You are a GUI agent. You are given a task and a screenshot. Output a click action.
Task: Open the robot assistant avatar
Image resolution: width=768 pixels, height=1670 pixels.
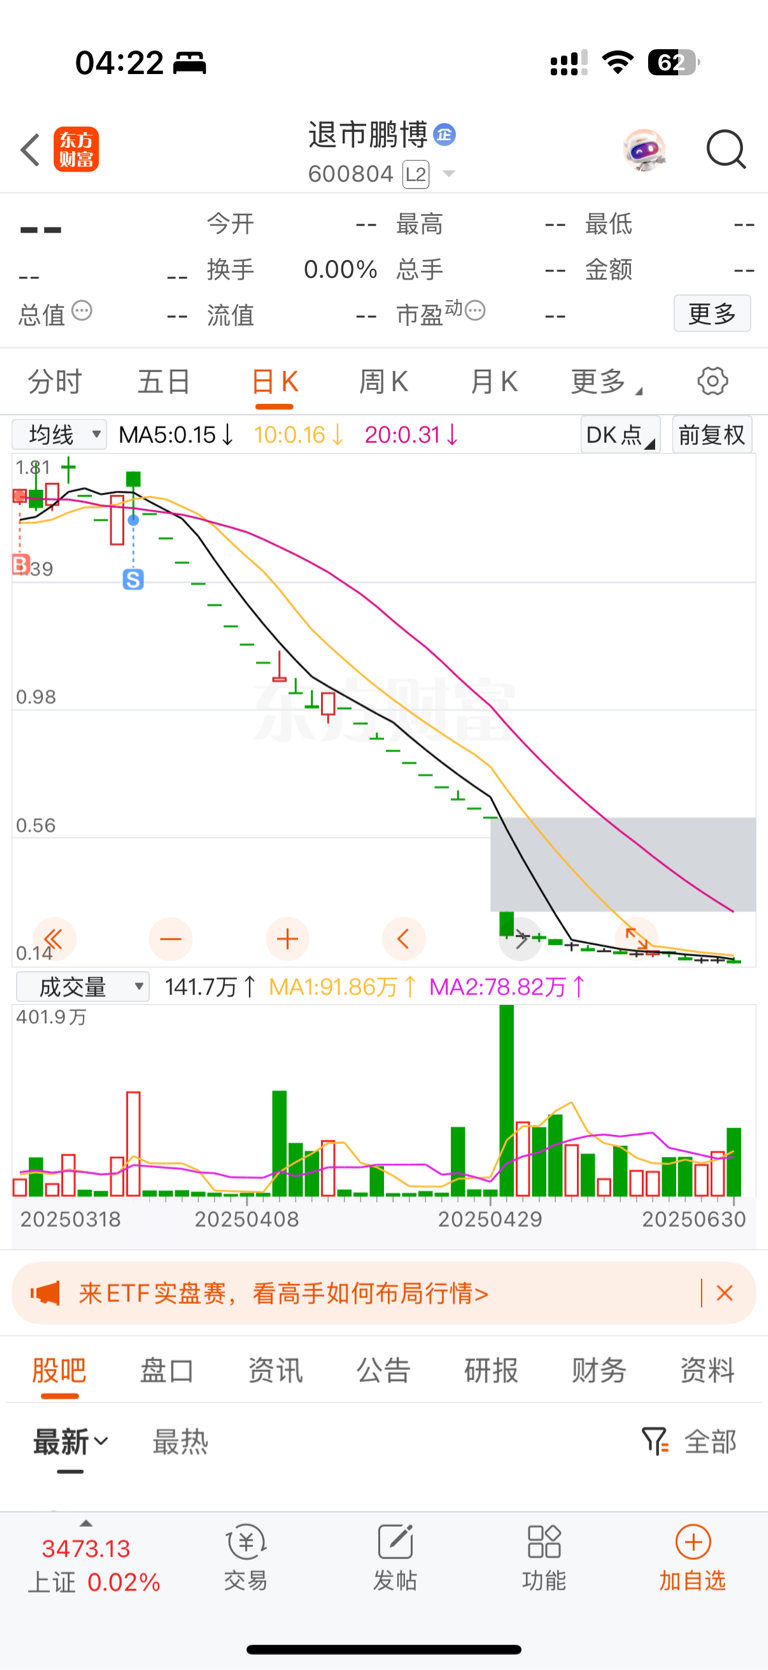pos(644,150)
